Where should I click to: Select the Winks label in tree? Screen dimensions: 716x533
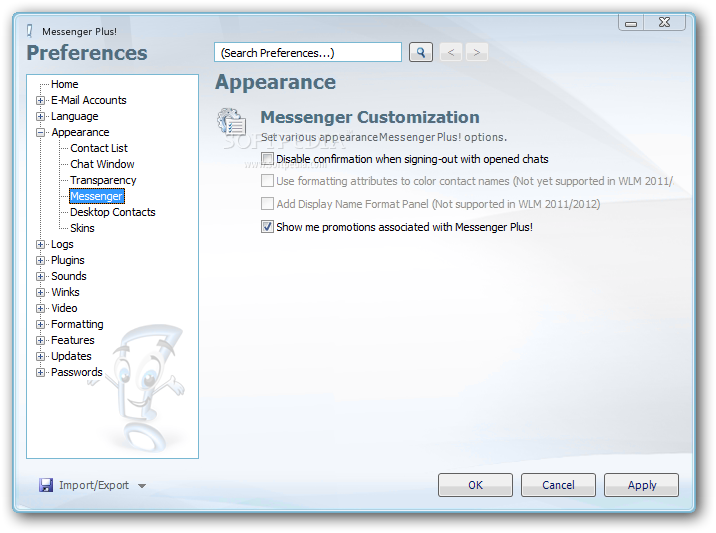click(x=65, y=292)
